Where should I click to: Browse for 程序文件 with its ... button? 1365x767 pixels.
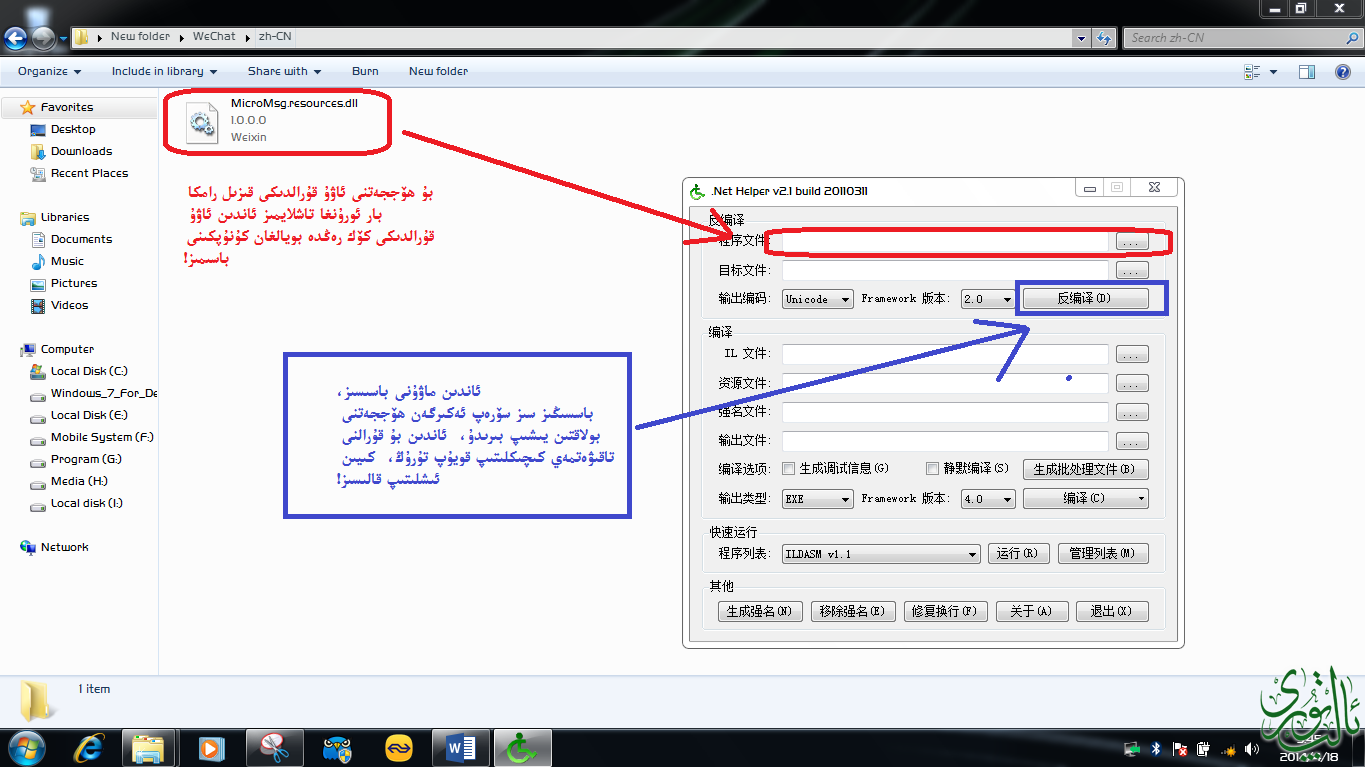click(1132, 242)
